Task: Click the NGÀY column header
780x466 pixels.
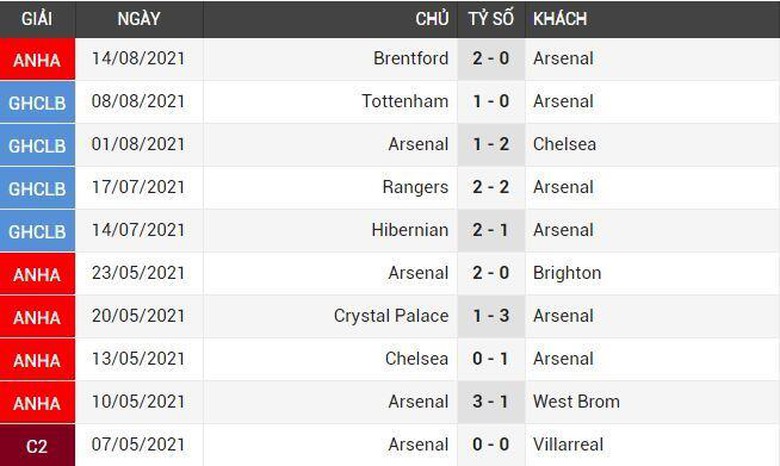Action: point(138,19)
